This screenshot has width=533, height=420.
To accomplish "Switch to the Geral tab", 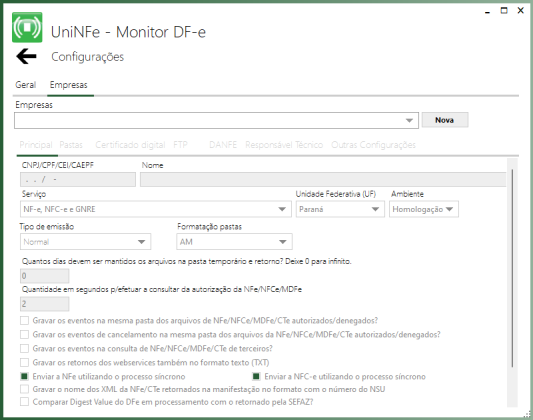I will 26,85.
